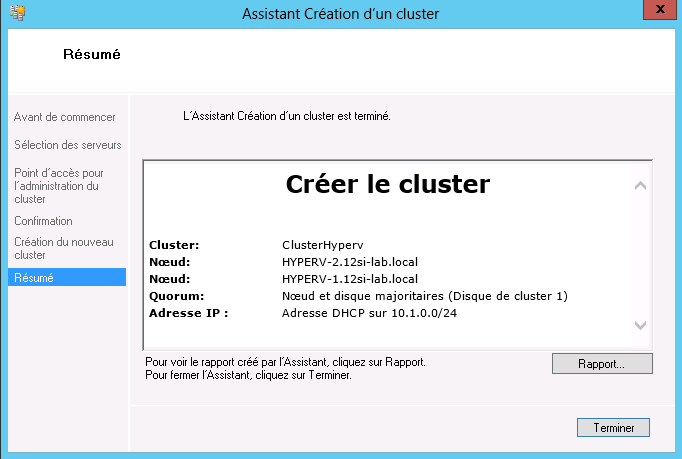This screenshot has height=459, width=682.
Task: Select Sélection des serveurs step
Action: click(68, 145)
